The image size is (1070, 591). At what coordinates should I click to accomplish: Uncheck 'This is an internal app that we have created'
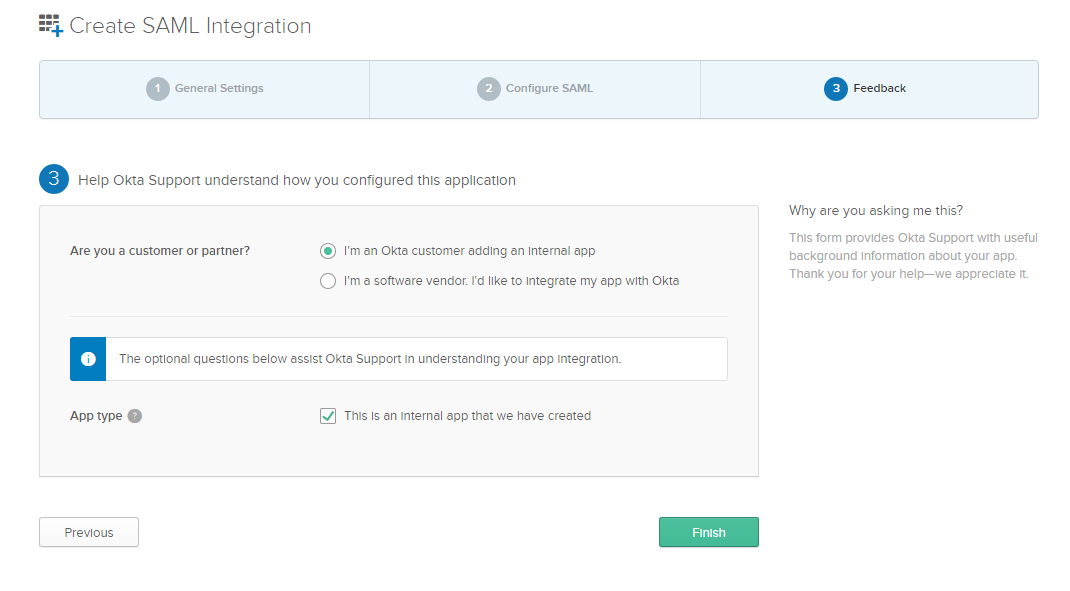coord(328,416)
